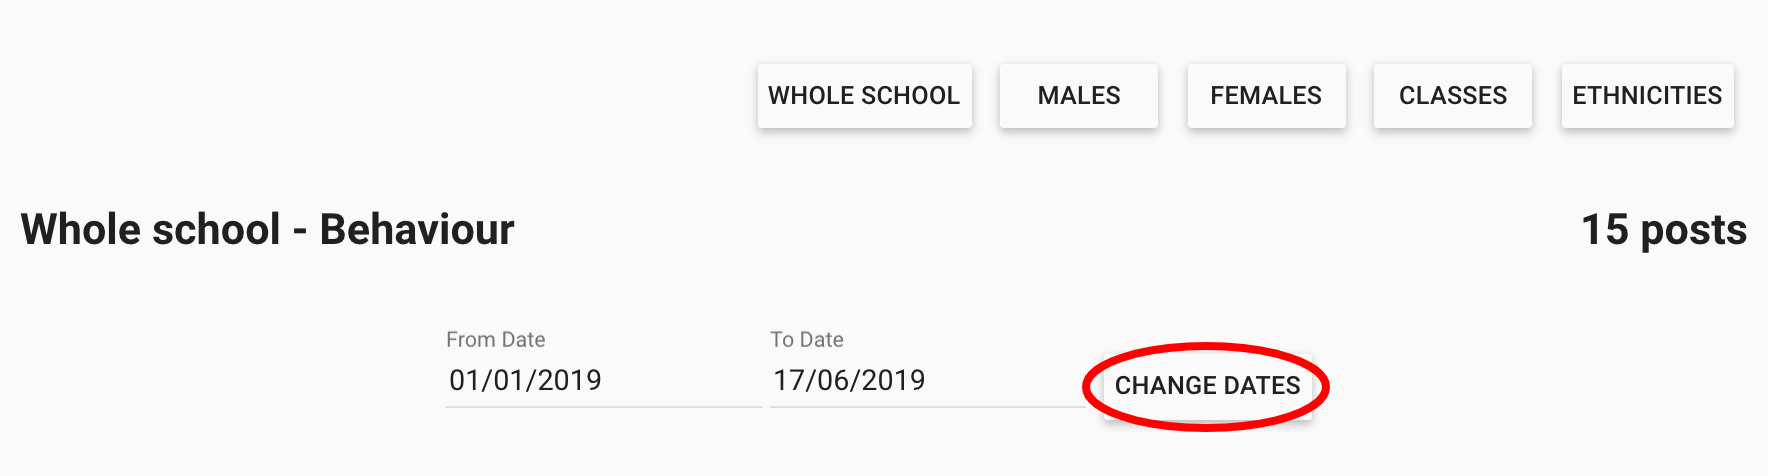Click the From Date input field
This screenshot has height=476, width=1768.
(602, 381)
